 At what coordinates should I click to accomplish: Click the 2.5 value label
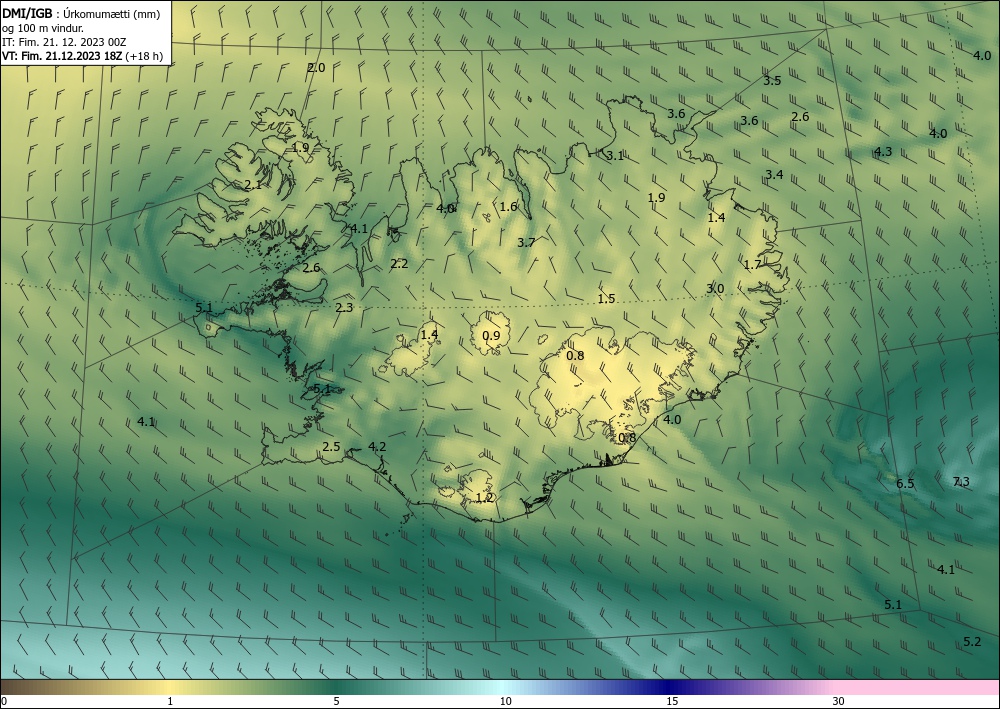tap(331, 446)
